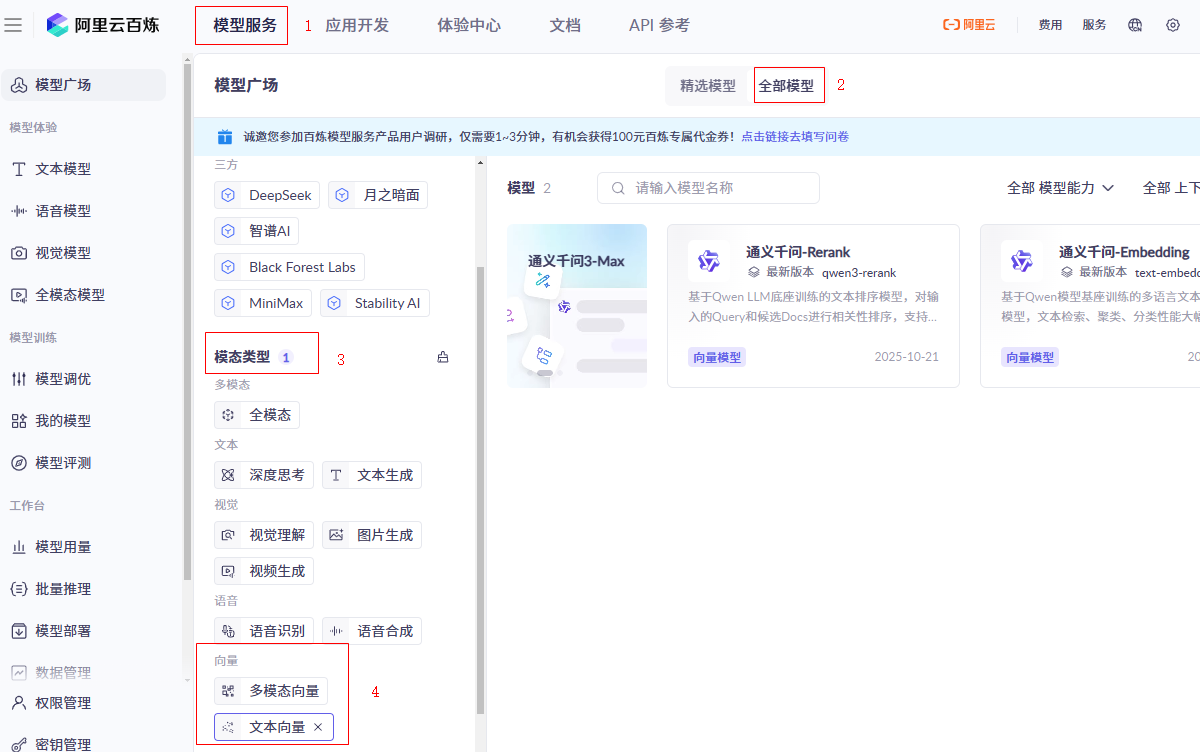Image resolution: width=1200 pixels, height=752 pixels.
Task: Click the filter panel vertical scrollbar
Action: pos(480,490)
